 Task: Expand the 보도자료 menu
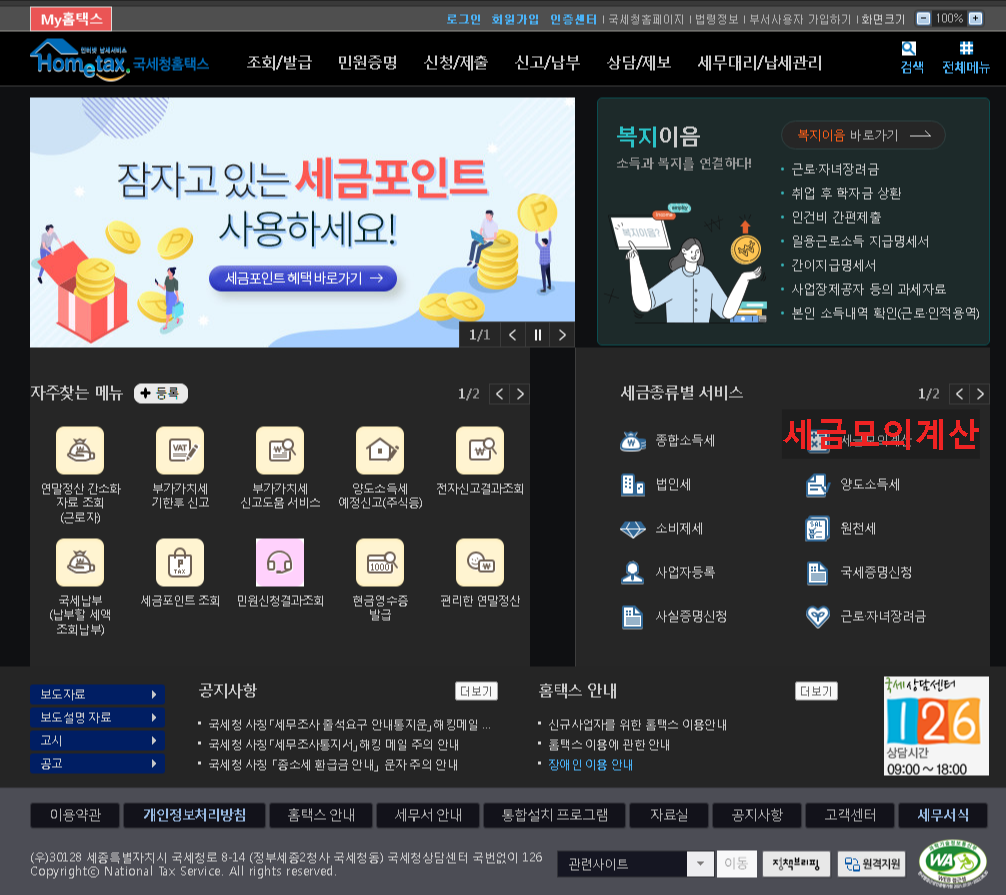coord(98,694)
